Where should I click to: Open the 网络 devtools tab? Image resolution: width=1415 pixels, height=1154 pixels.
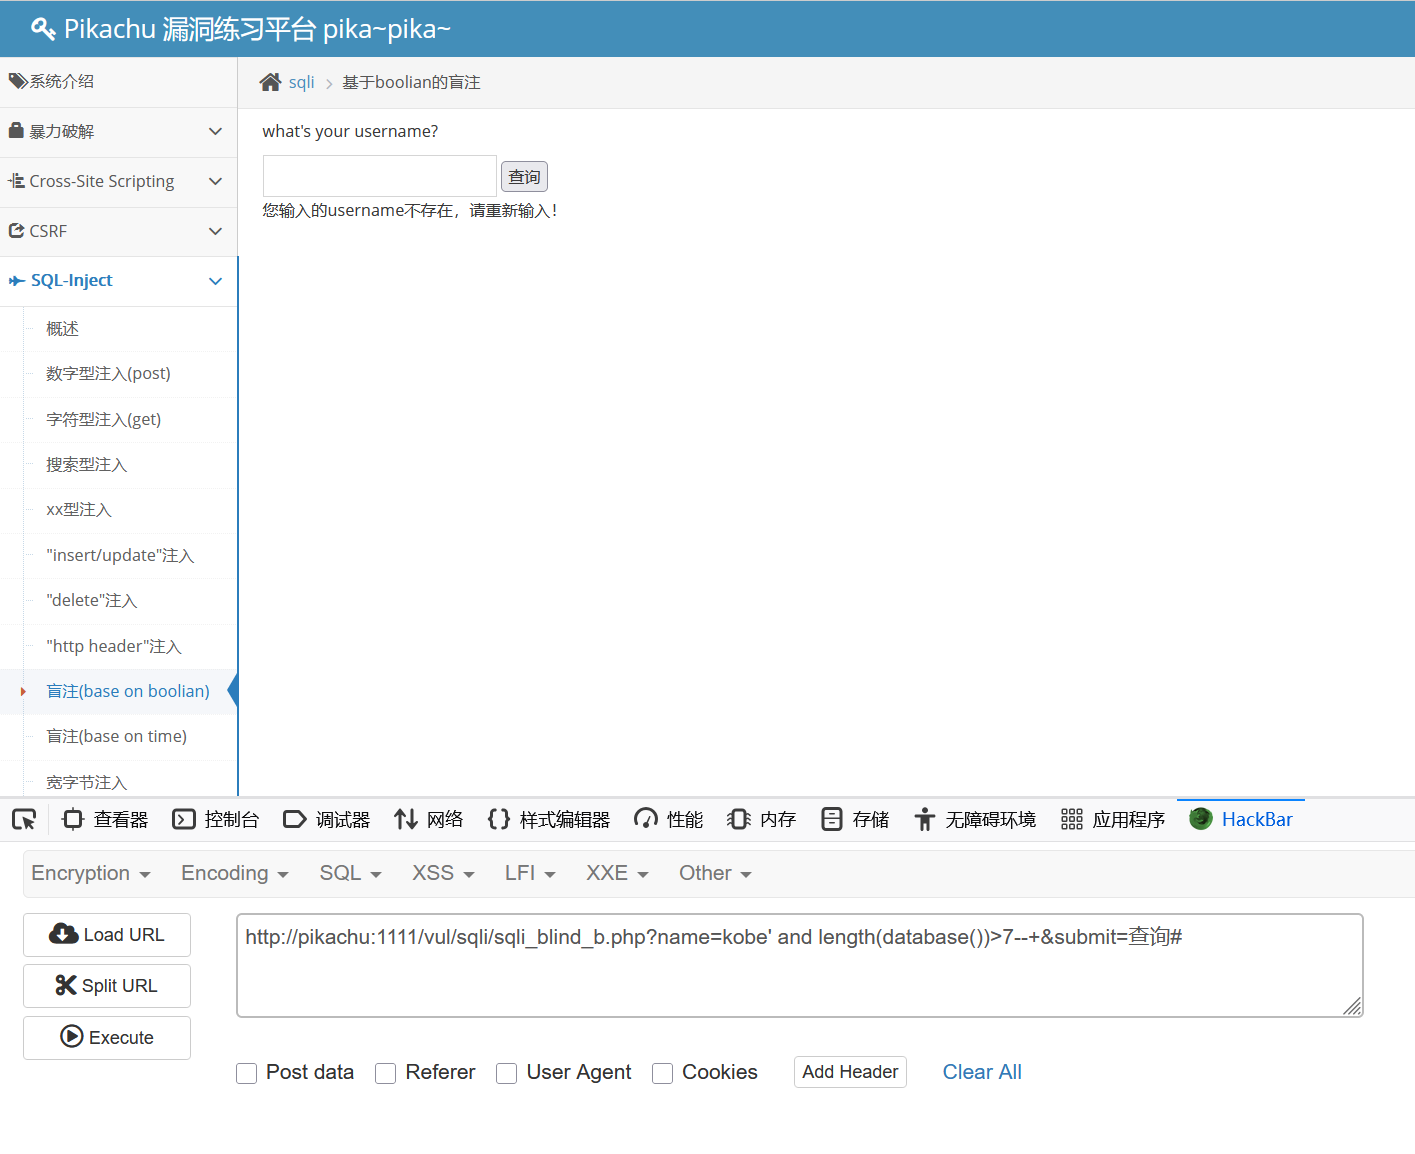[x=429, y=820]
